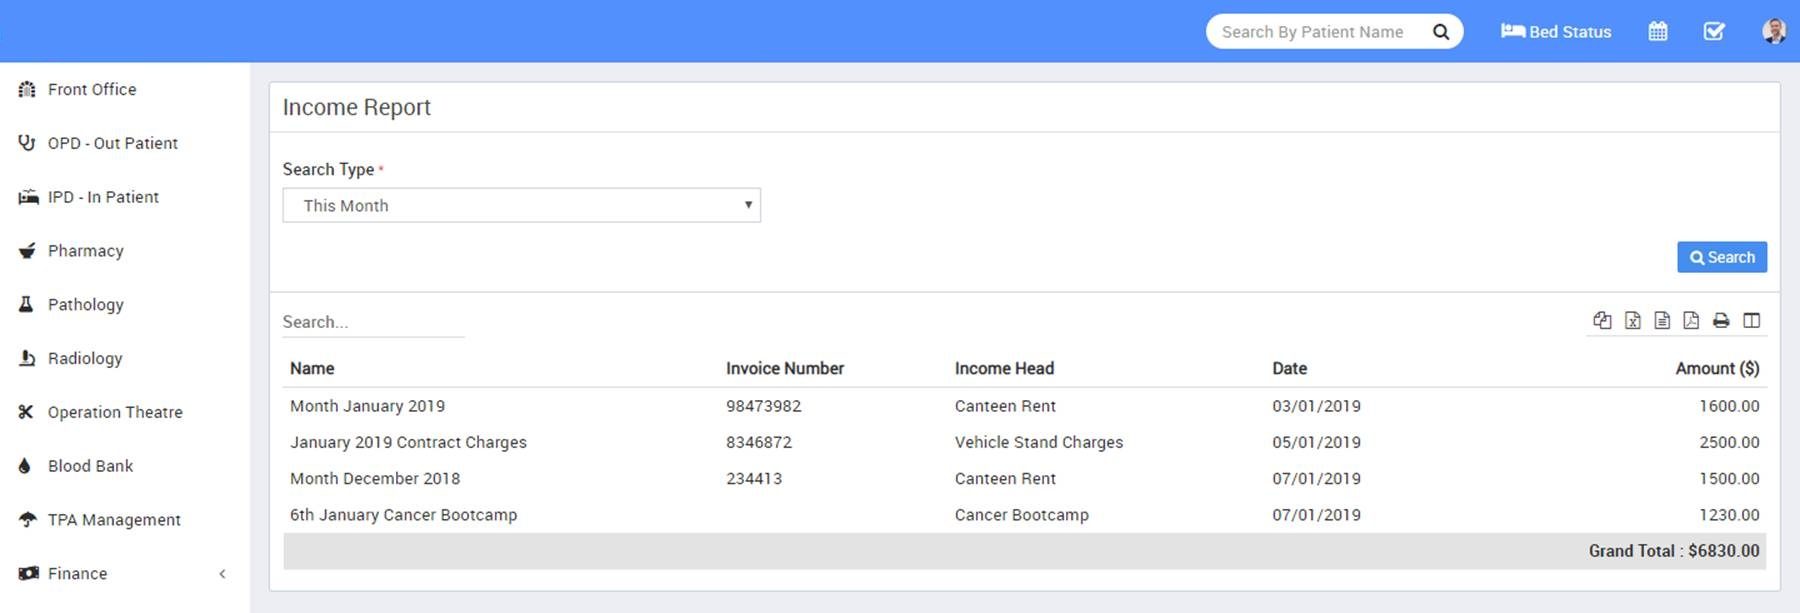Open the Pharmacy menu item

click(x=86, y=251)
